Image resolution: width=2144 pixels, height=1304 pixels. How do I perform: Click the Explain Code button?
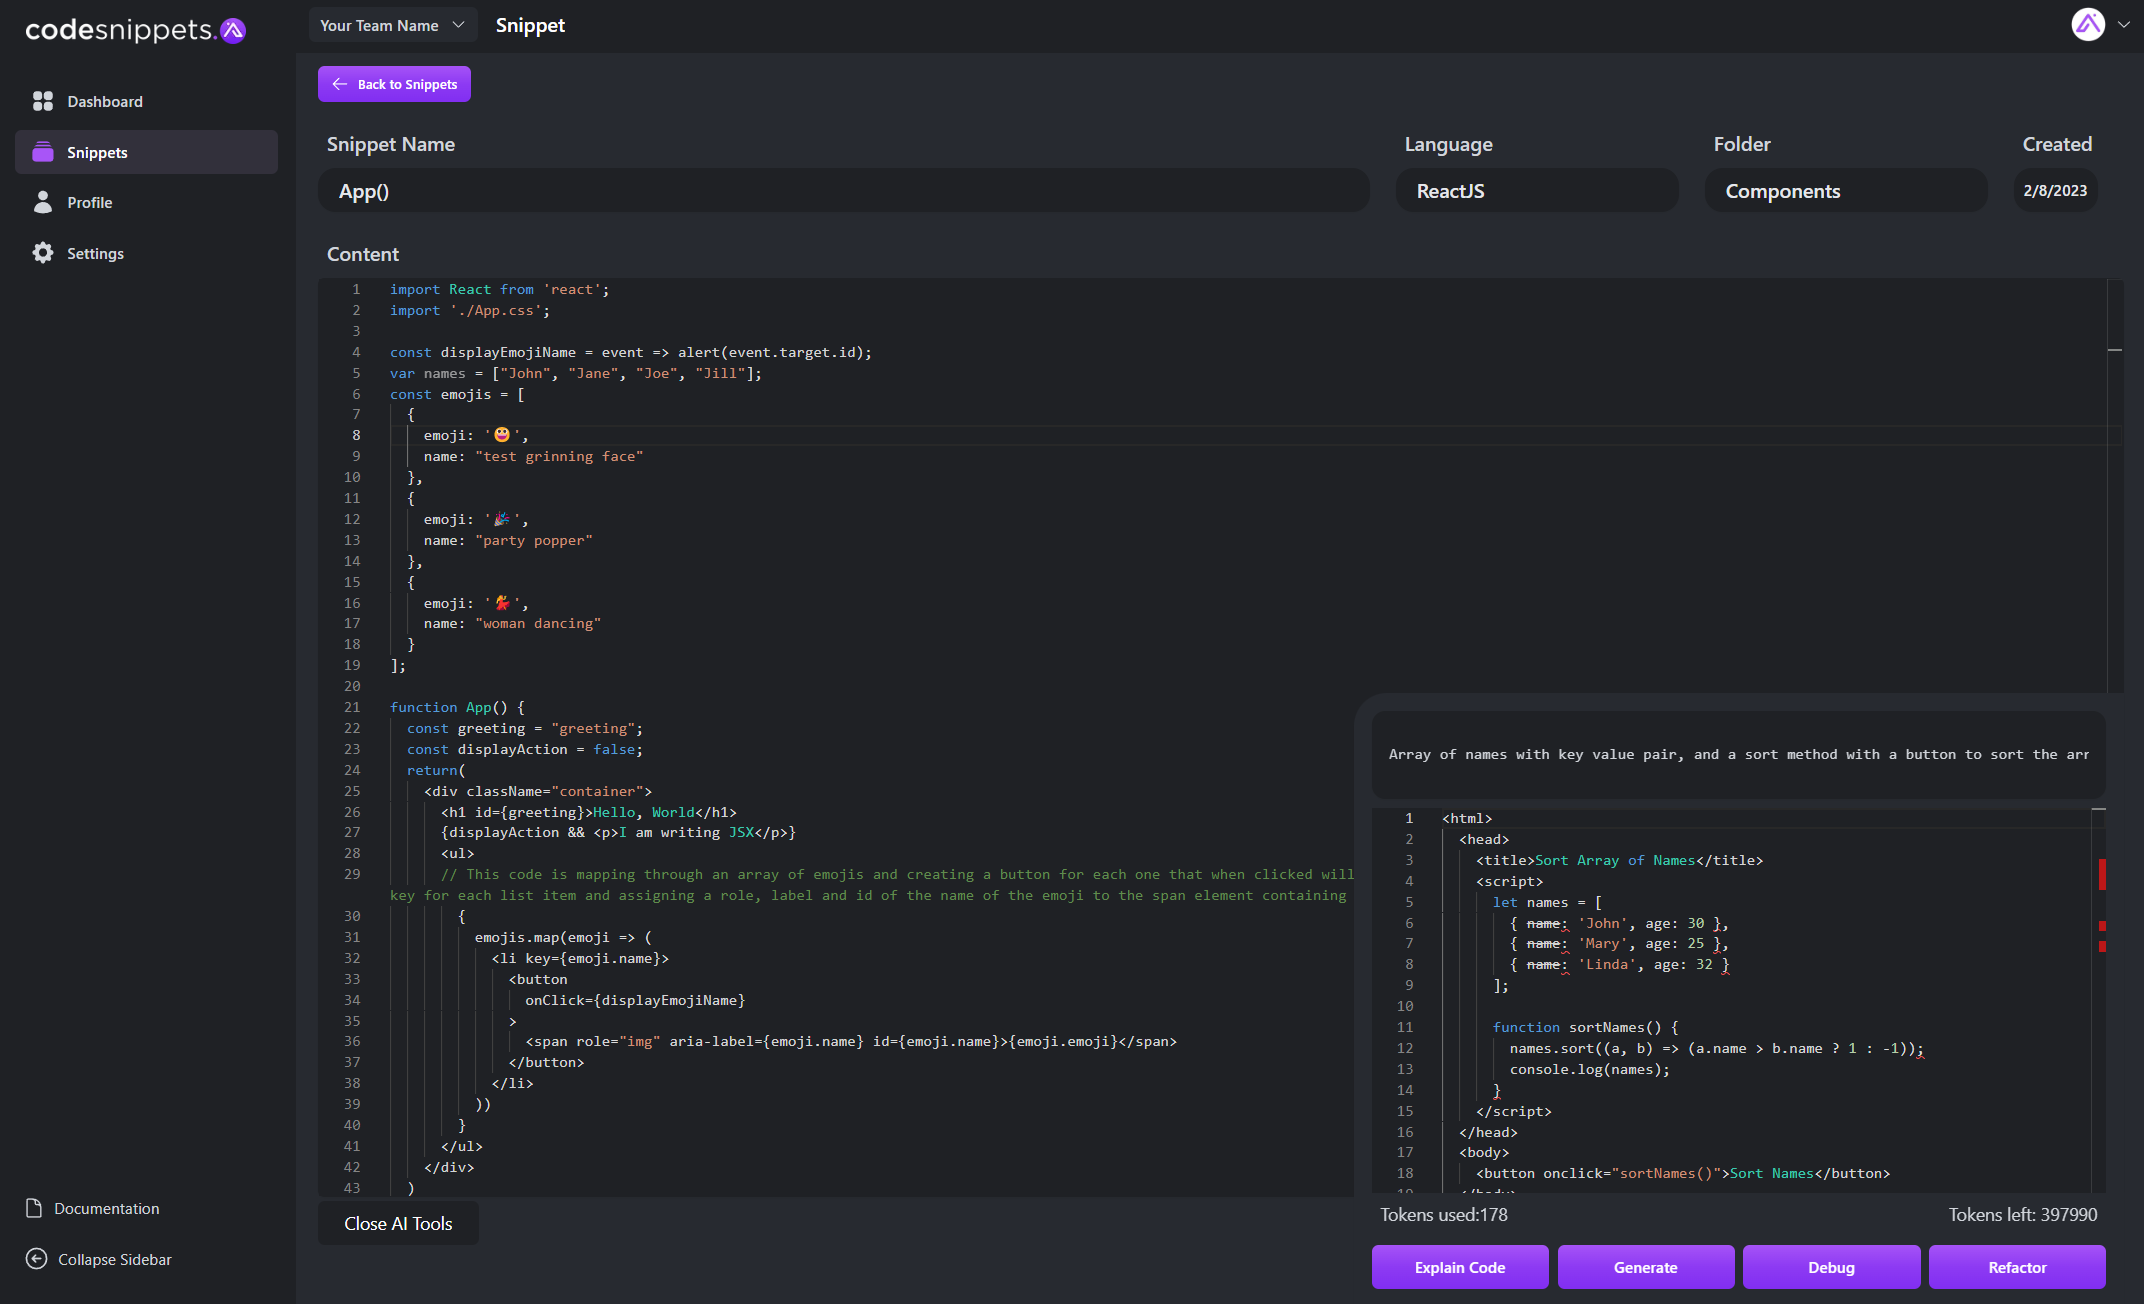[x=1460, y=1267]
